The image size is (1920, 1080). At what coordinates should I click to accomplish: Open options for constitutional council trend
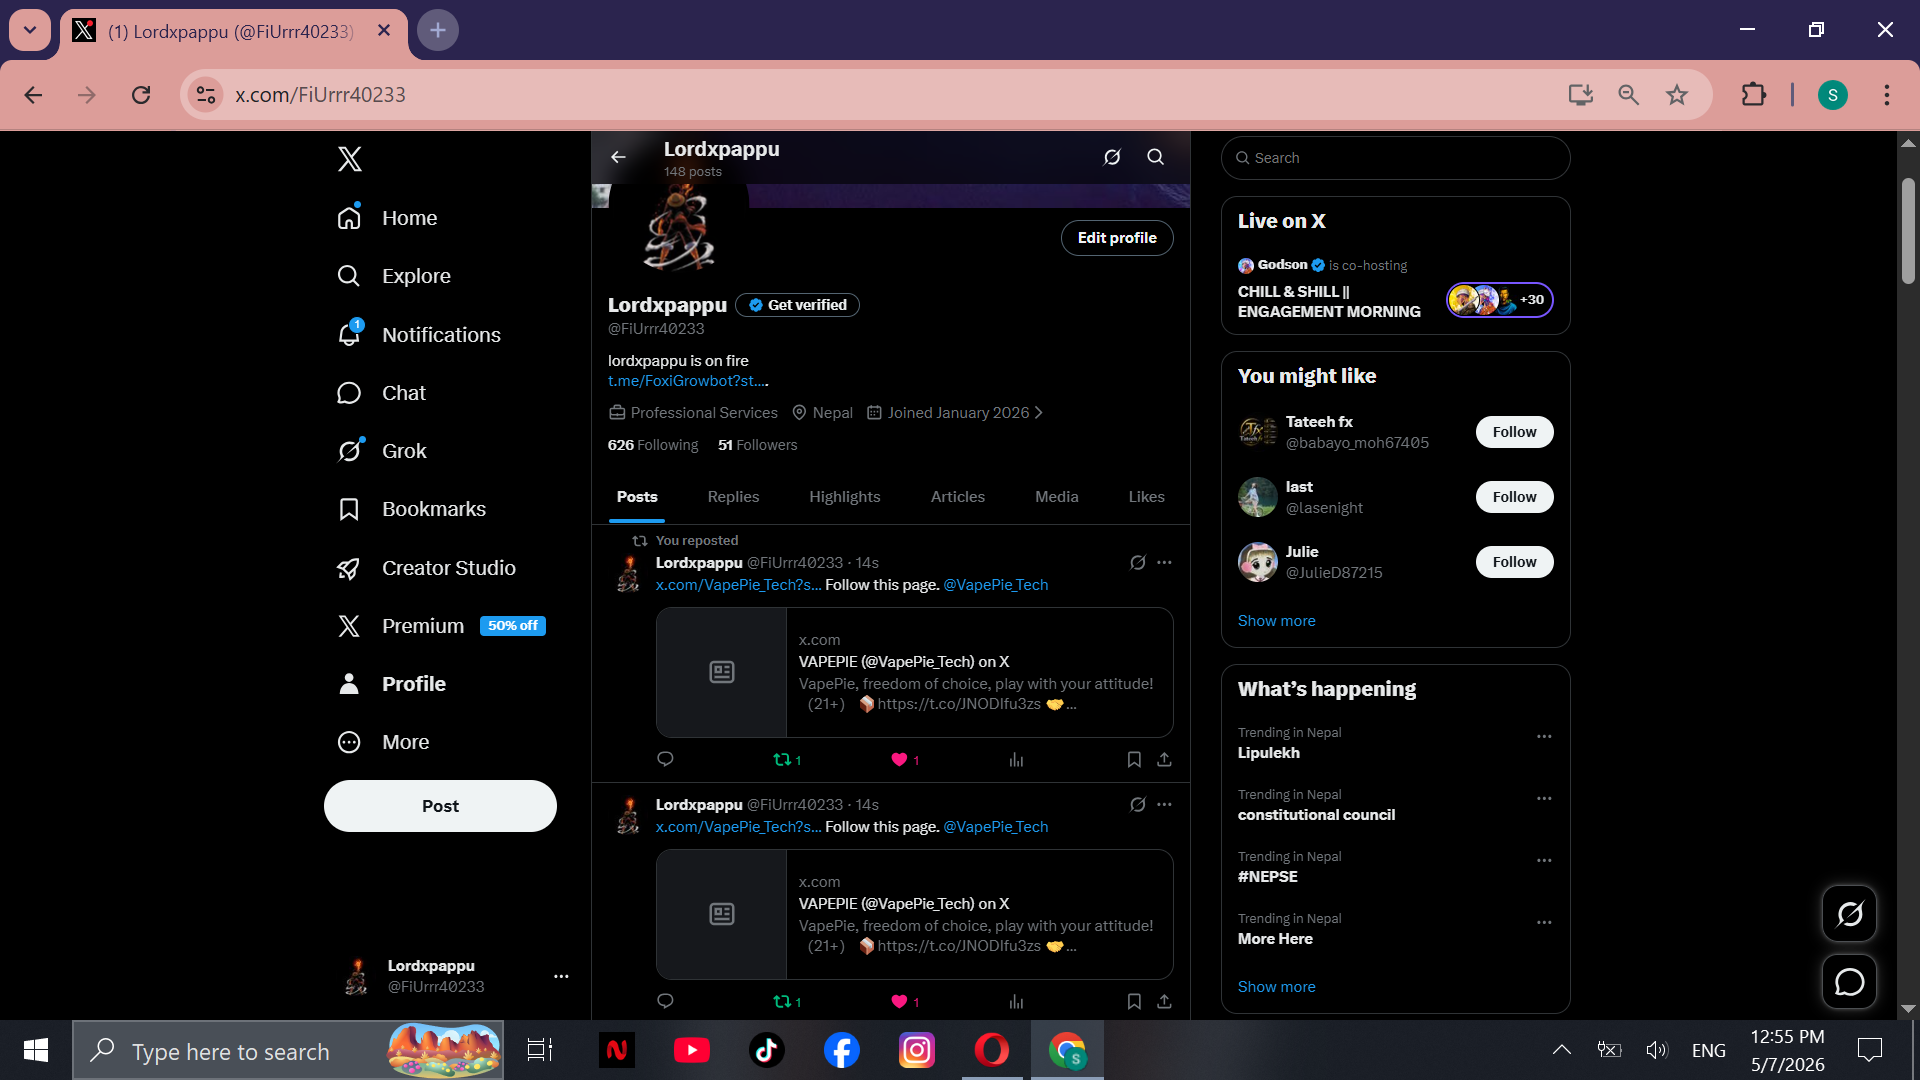[1544, 799]
